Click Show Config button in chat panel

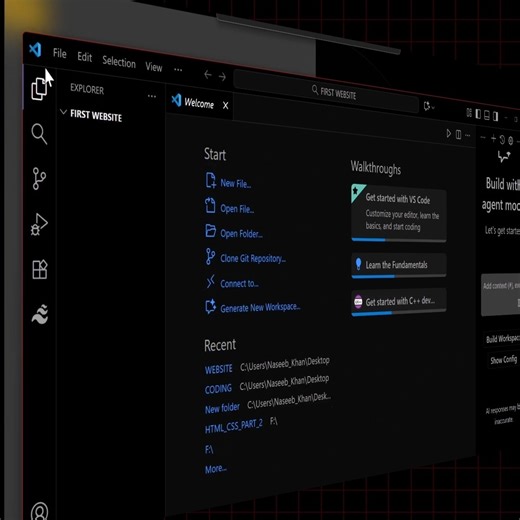click(x=503, y=360)
